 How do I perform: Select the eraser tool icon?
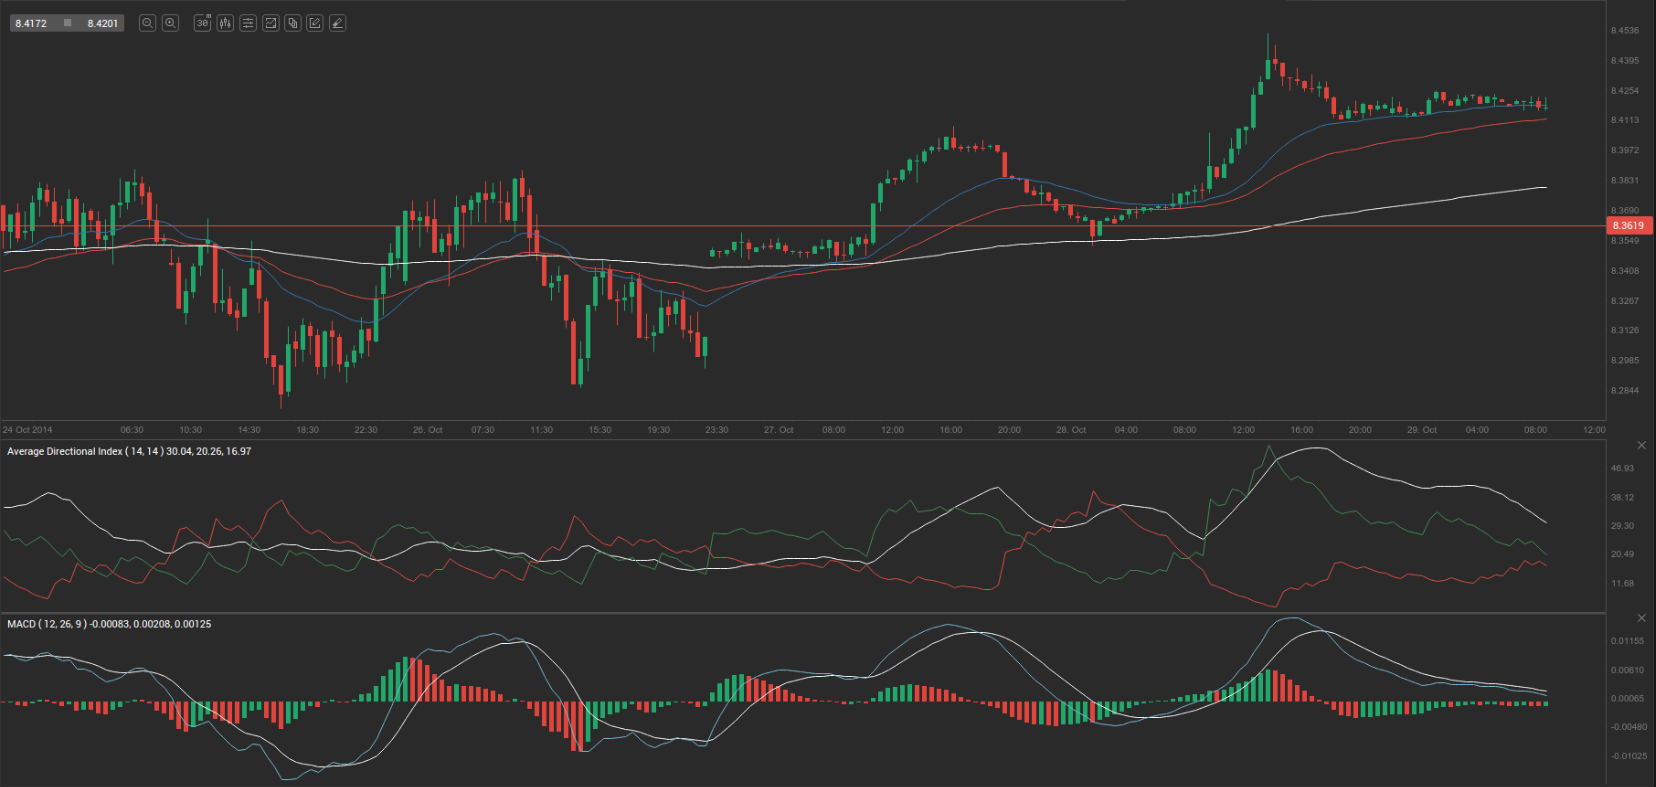click(x=338, y=23)
